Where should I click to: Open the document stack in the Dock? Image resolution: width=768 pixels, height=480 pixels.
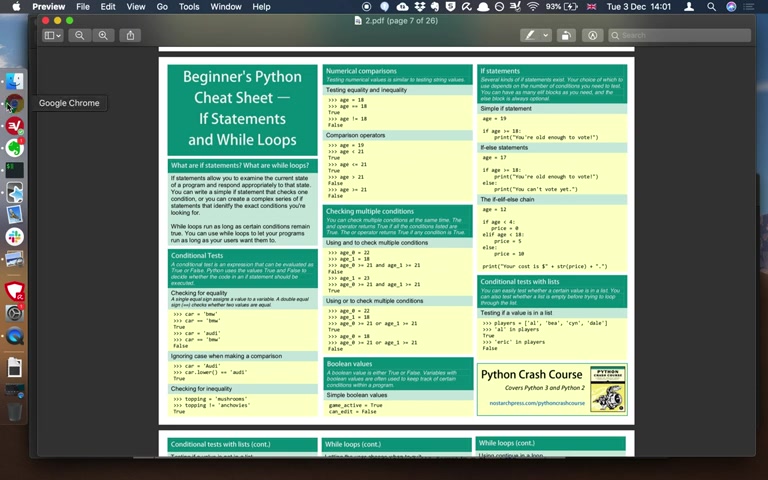tap(15, 367)
